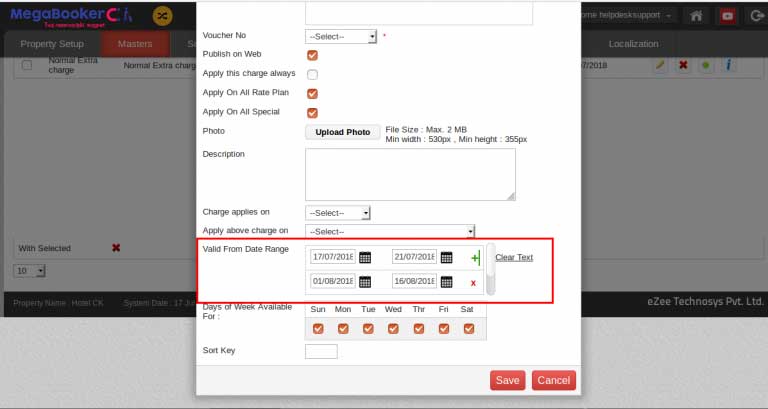
Task: Click the 01/08/2018 from date field
Action: pyautogui.click(x=333, y=281)
